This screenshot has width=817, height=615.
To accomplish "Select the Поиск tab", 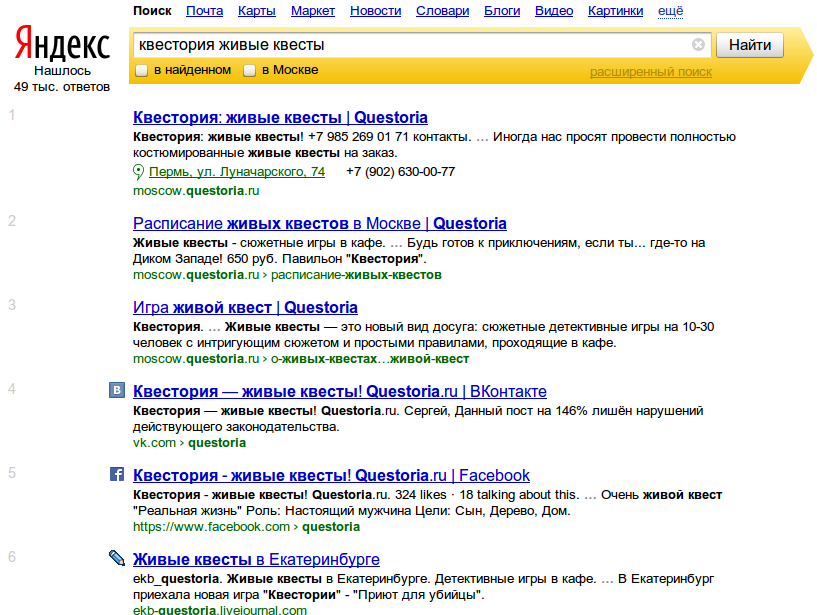I will point(152,11).
